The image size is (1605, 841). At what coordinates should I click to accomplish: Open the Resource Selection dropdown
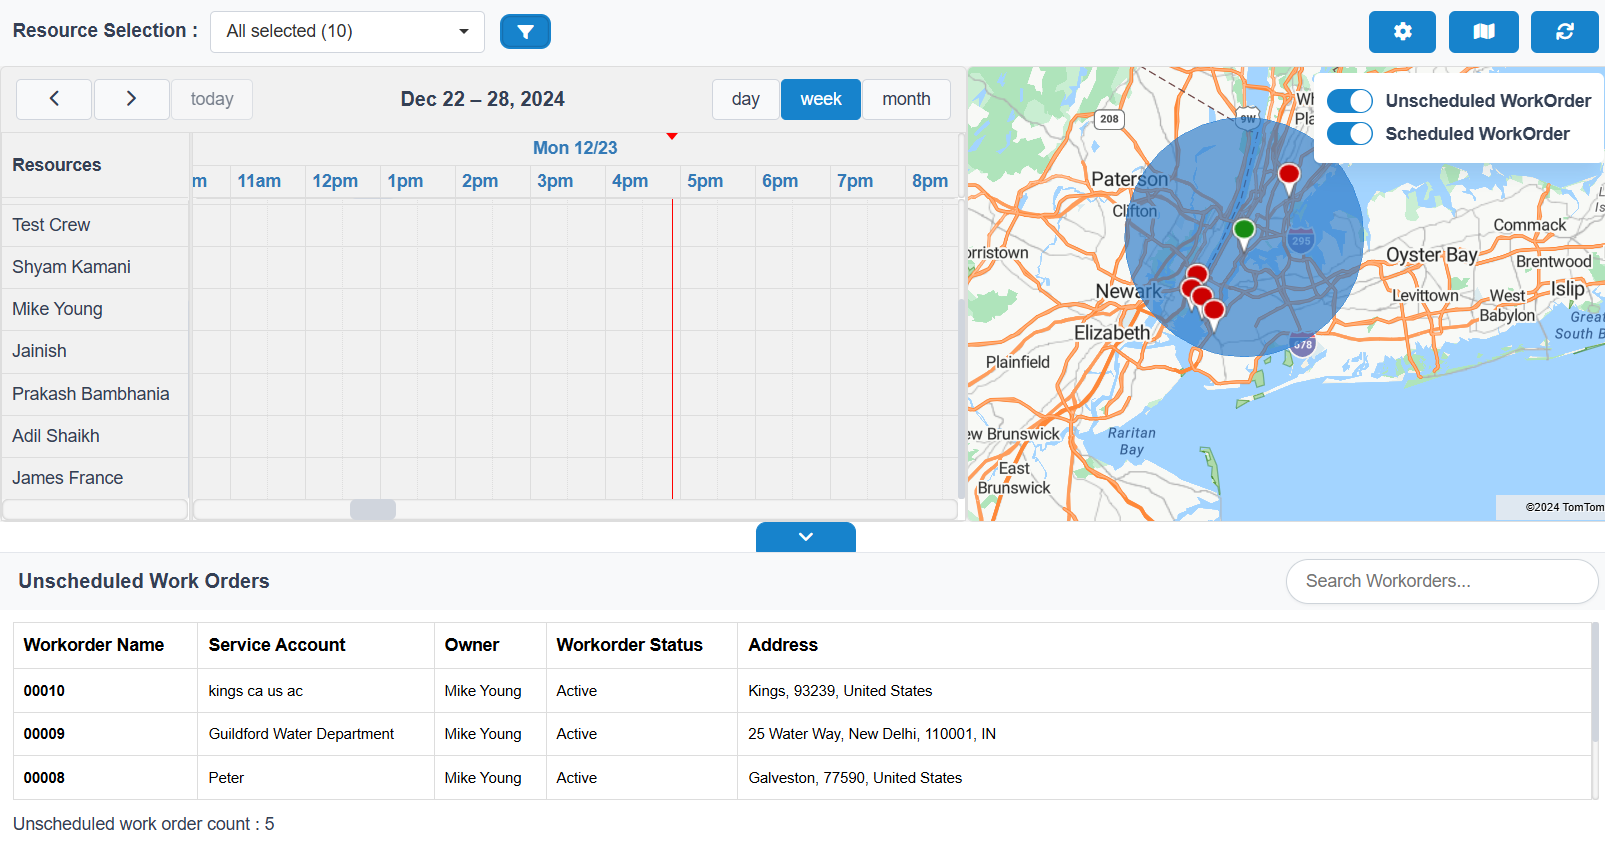pyautogui.click(x=347, y=32)
